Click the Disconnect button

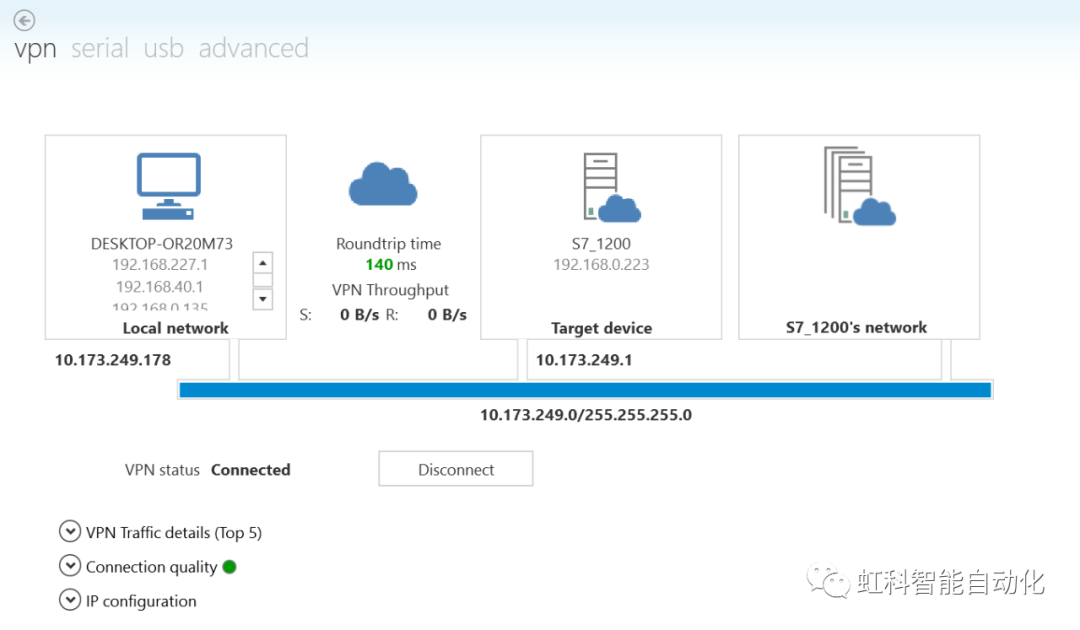[x=455, y=469]
